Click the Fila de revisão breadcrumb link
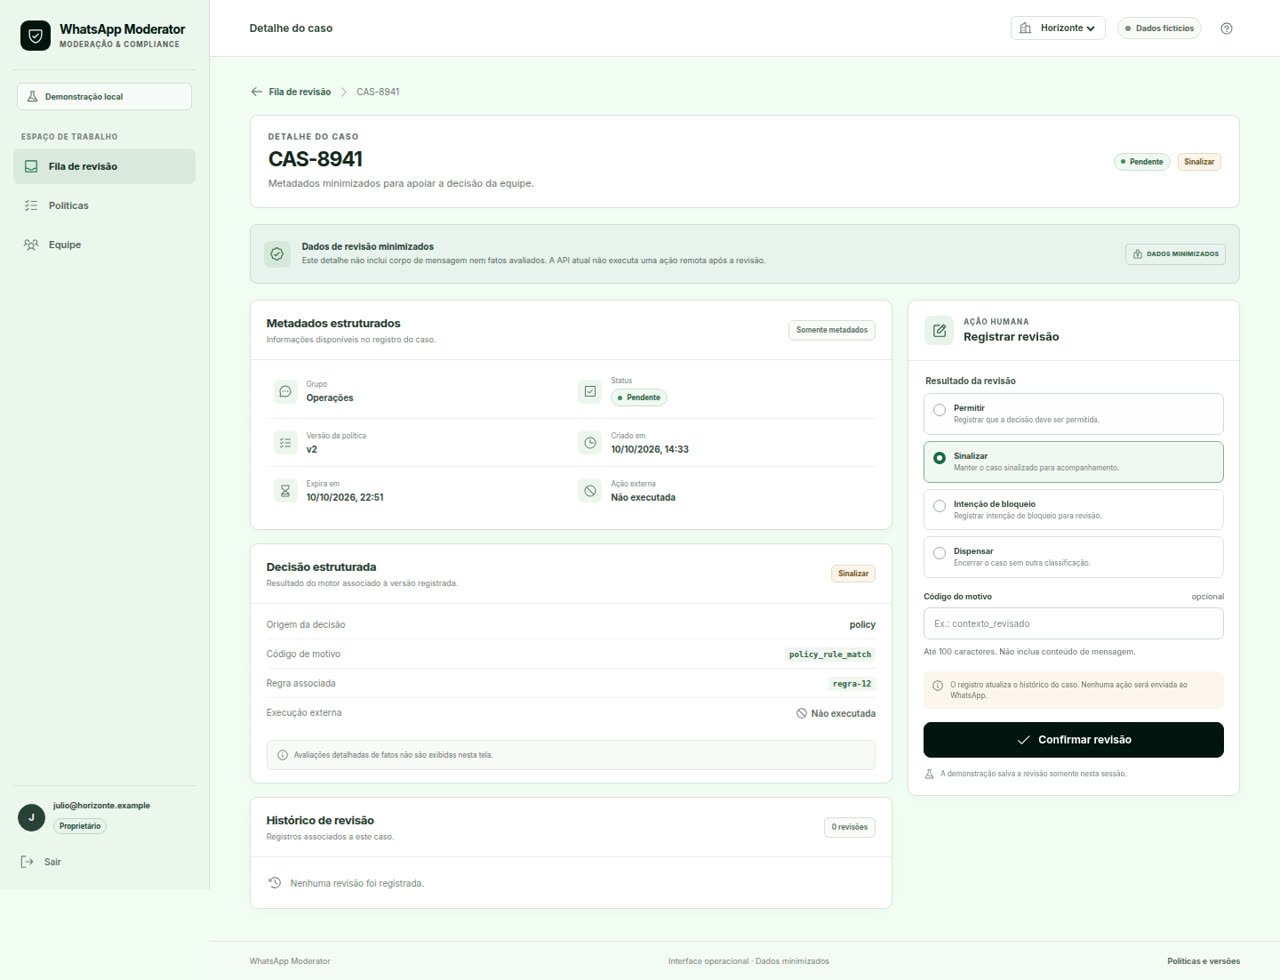Viewport: 1280px width, 980px height. point(299,92)
